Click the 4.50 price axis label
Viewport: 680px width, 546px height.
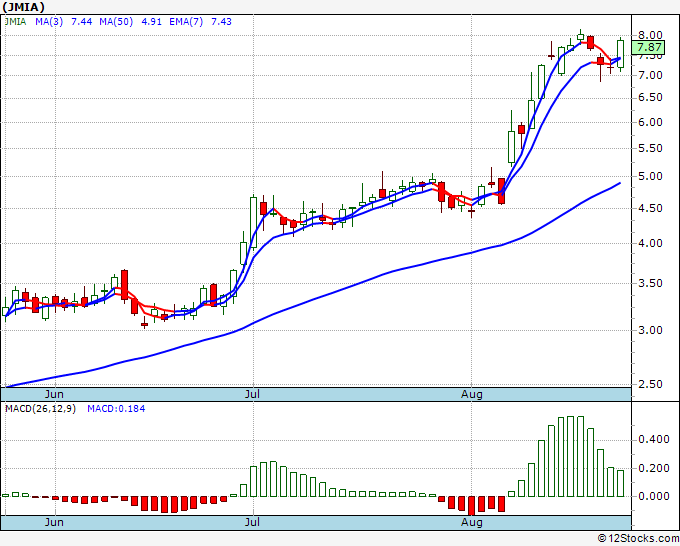click(650, 209)
